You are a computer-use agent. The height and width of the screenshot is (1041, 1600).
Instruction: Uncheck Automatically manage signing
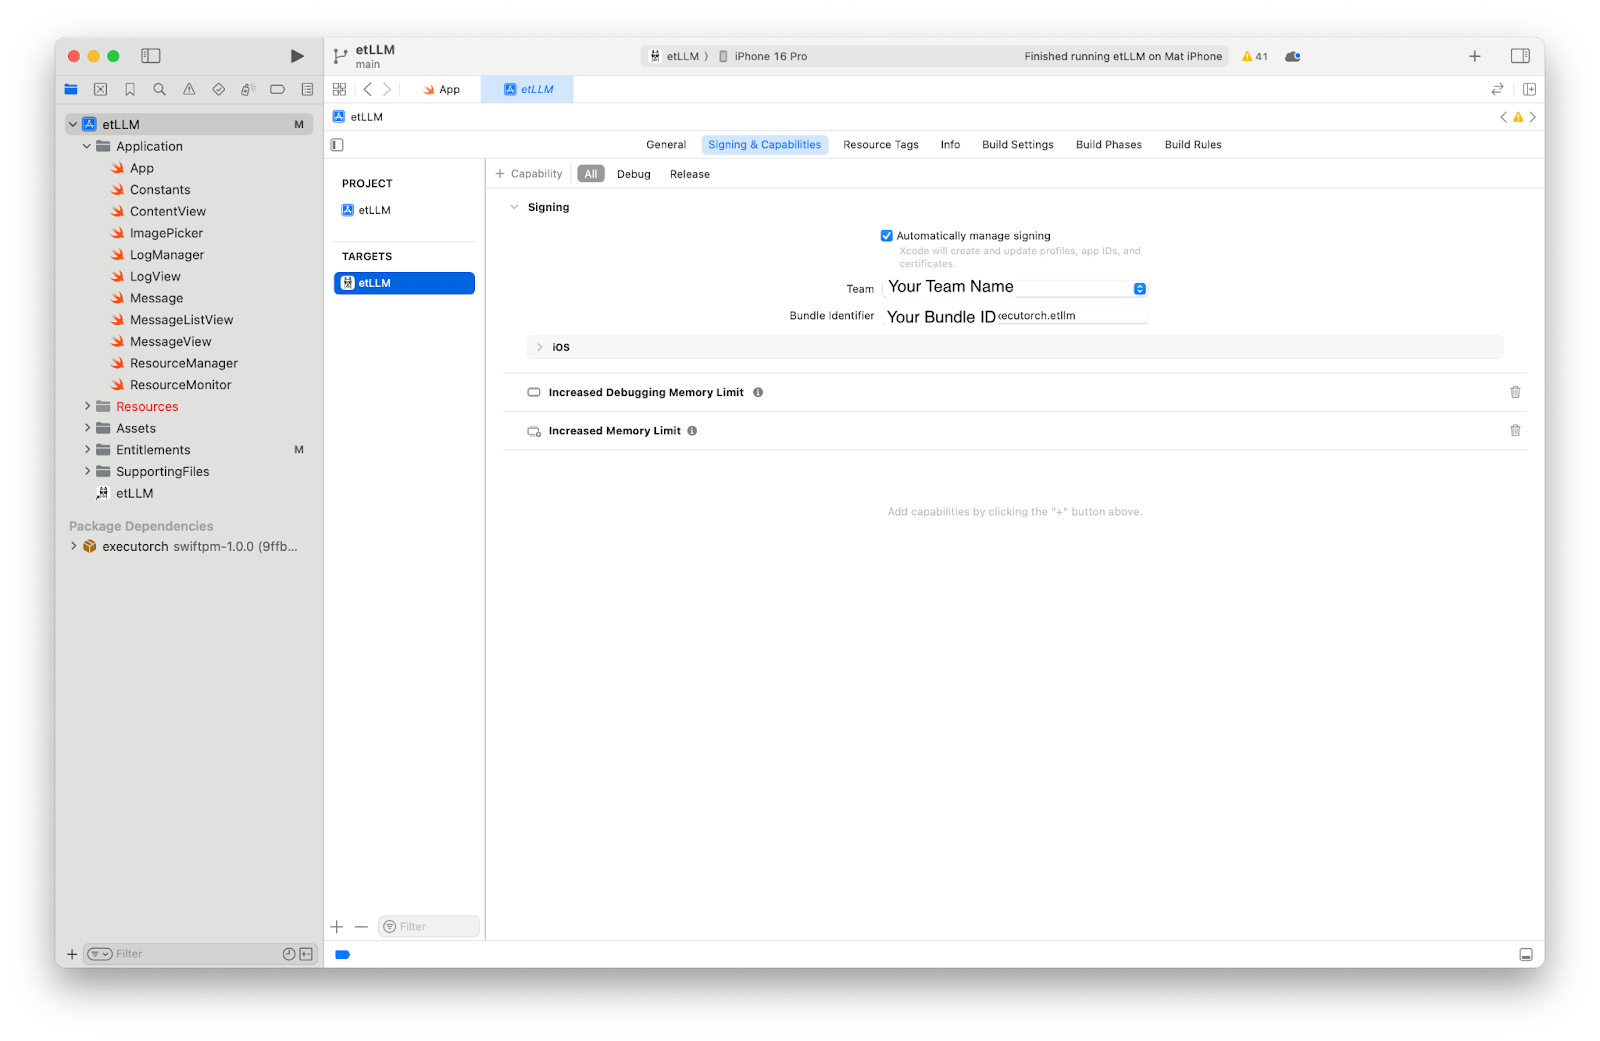886,236
